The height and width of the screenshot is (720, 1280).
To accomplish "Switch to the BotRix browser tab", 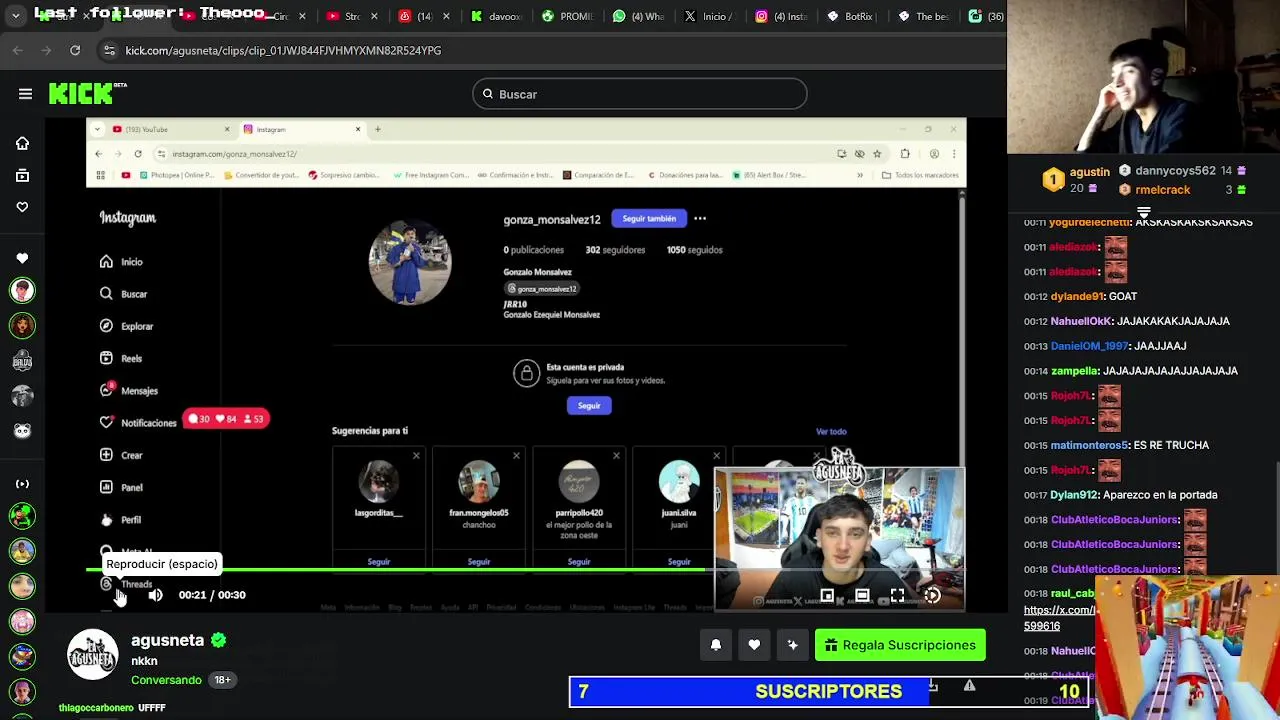I will coord(850,16).
